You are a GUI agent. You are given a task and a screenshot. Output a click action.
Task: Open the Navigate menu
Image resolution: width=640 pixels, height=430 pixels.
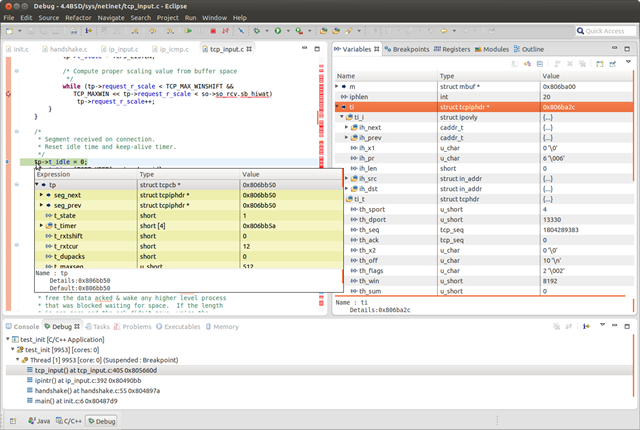pyautogui.click(x=111, y=18)
